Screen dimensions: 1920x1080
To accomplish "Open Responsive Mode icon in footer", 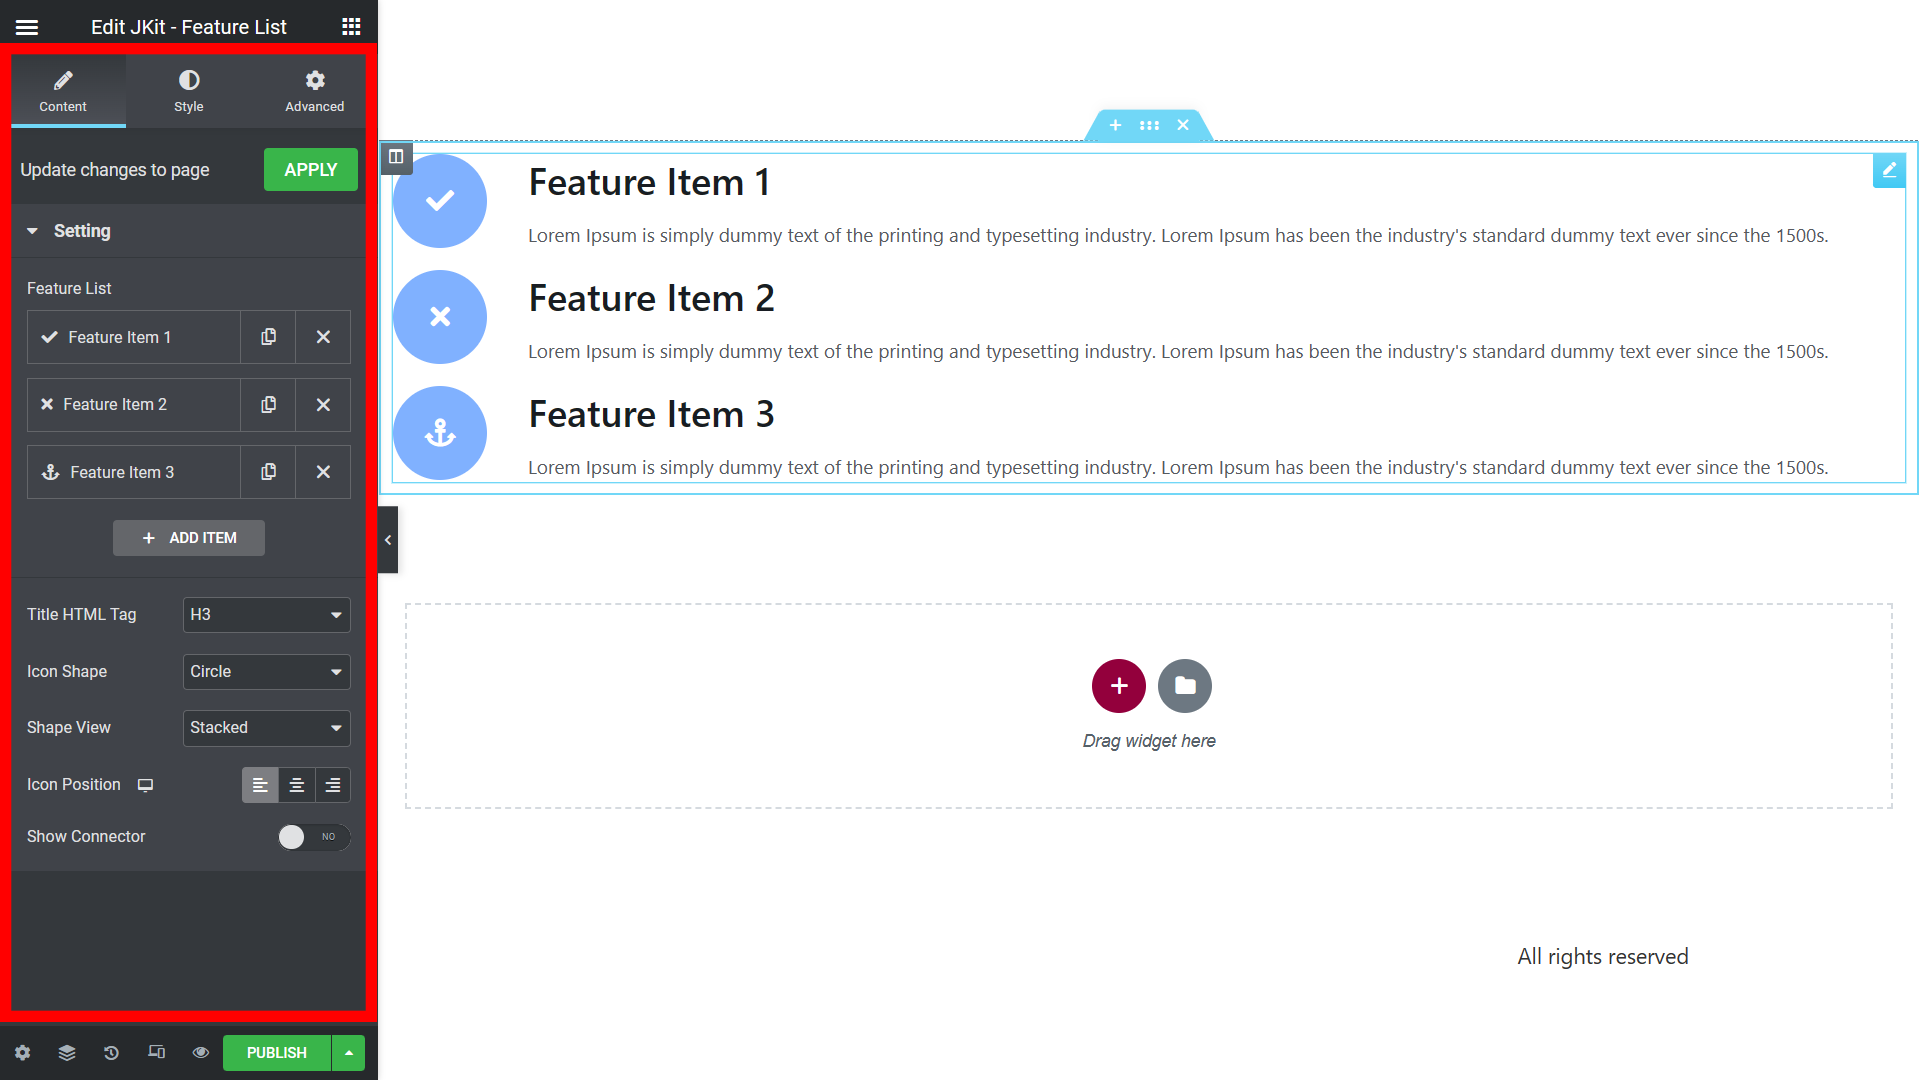I will [156, 1053].
